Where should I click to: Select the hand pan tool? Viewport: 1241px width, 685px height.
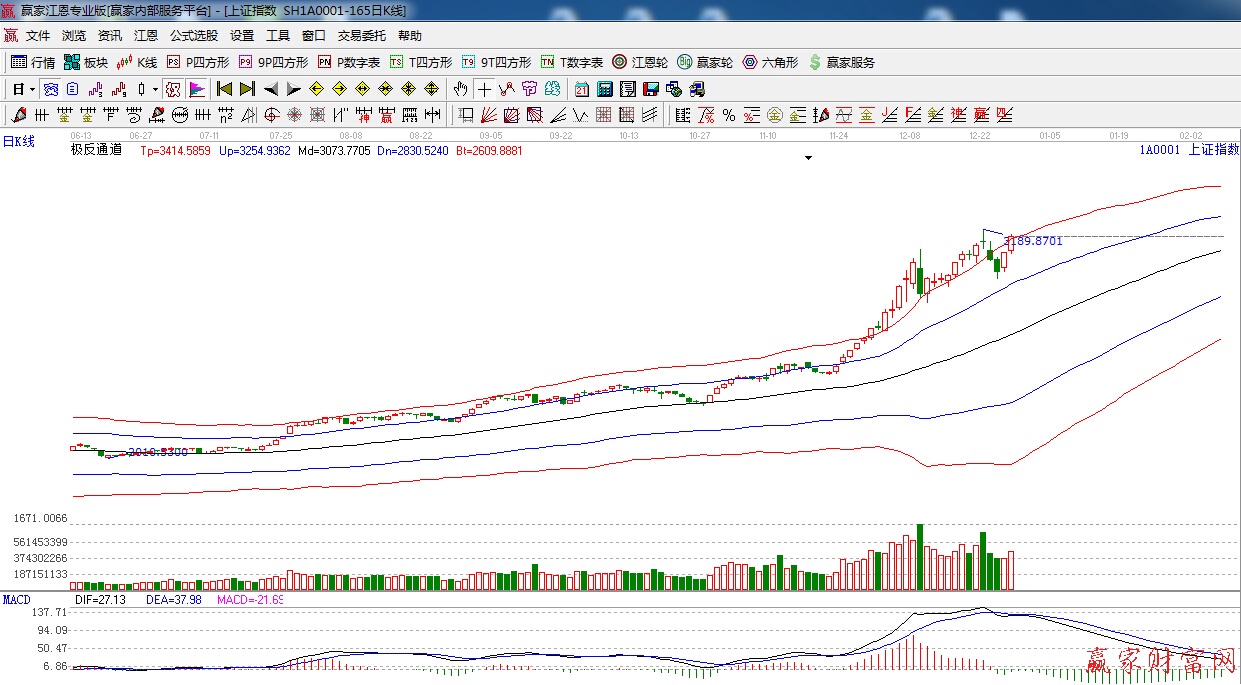[460, 89]
